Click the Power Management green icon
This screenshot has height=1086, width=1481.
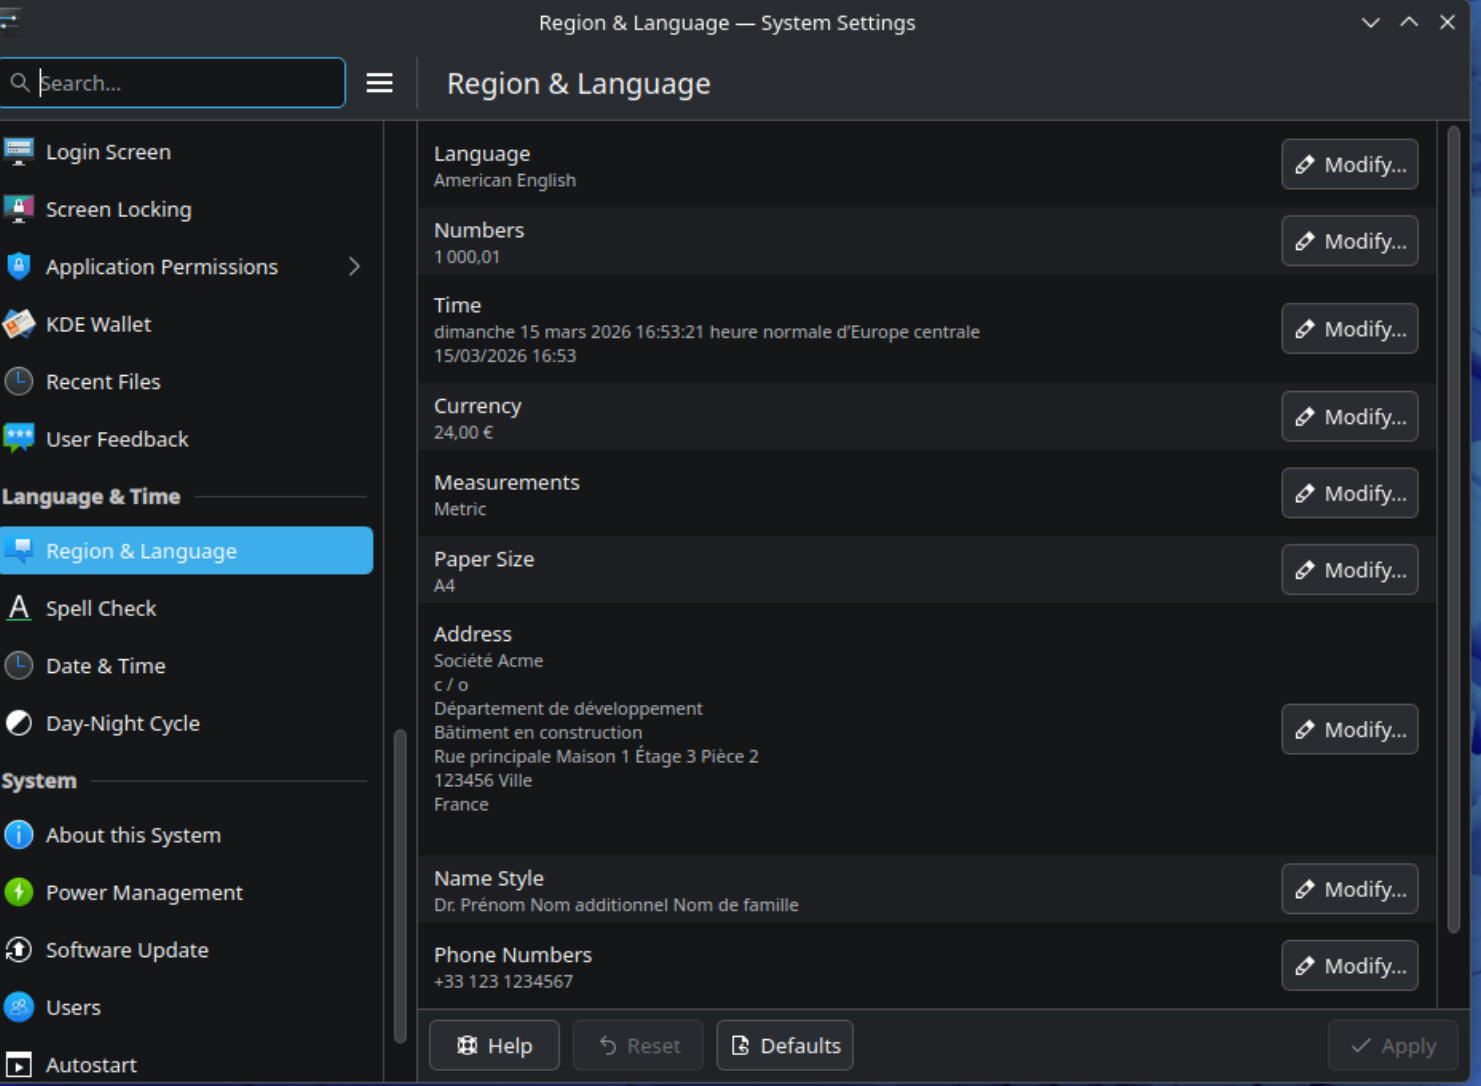pyautogui.click(x=19, y=892)
